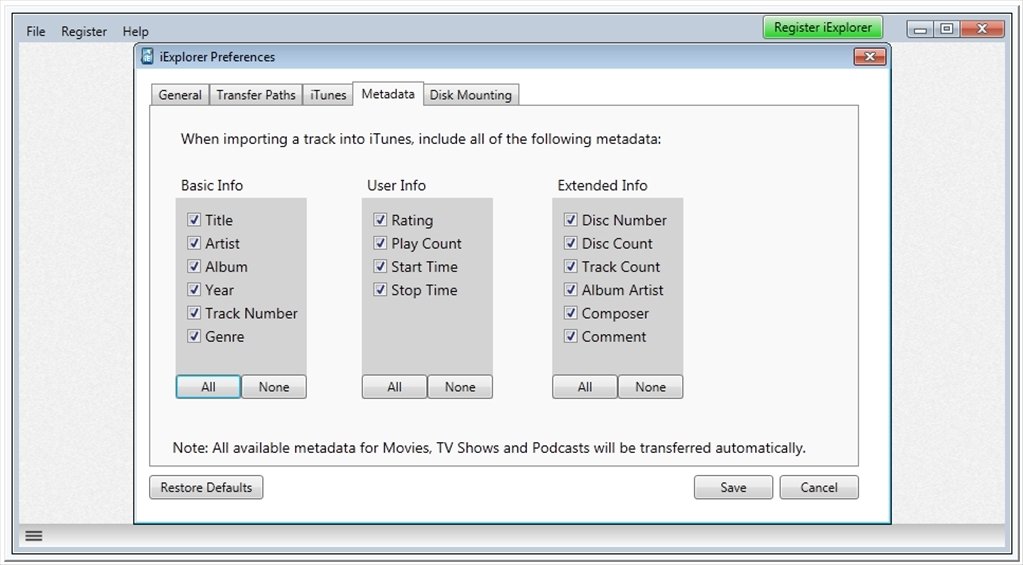Image resolution: width=1023 pixels, height=565 pixels.
Task: Uncheck Track Number
Action: click(194, 313)
